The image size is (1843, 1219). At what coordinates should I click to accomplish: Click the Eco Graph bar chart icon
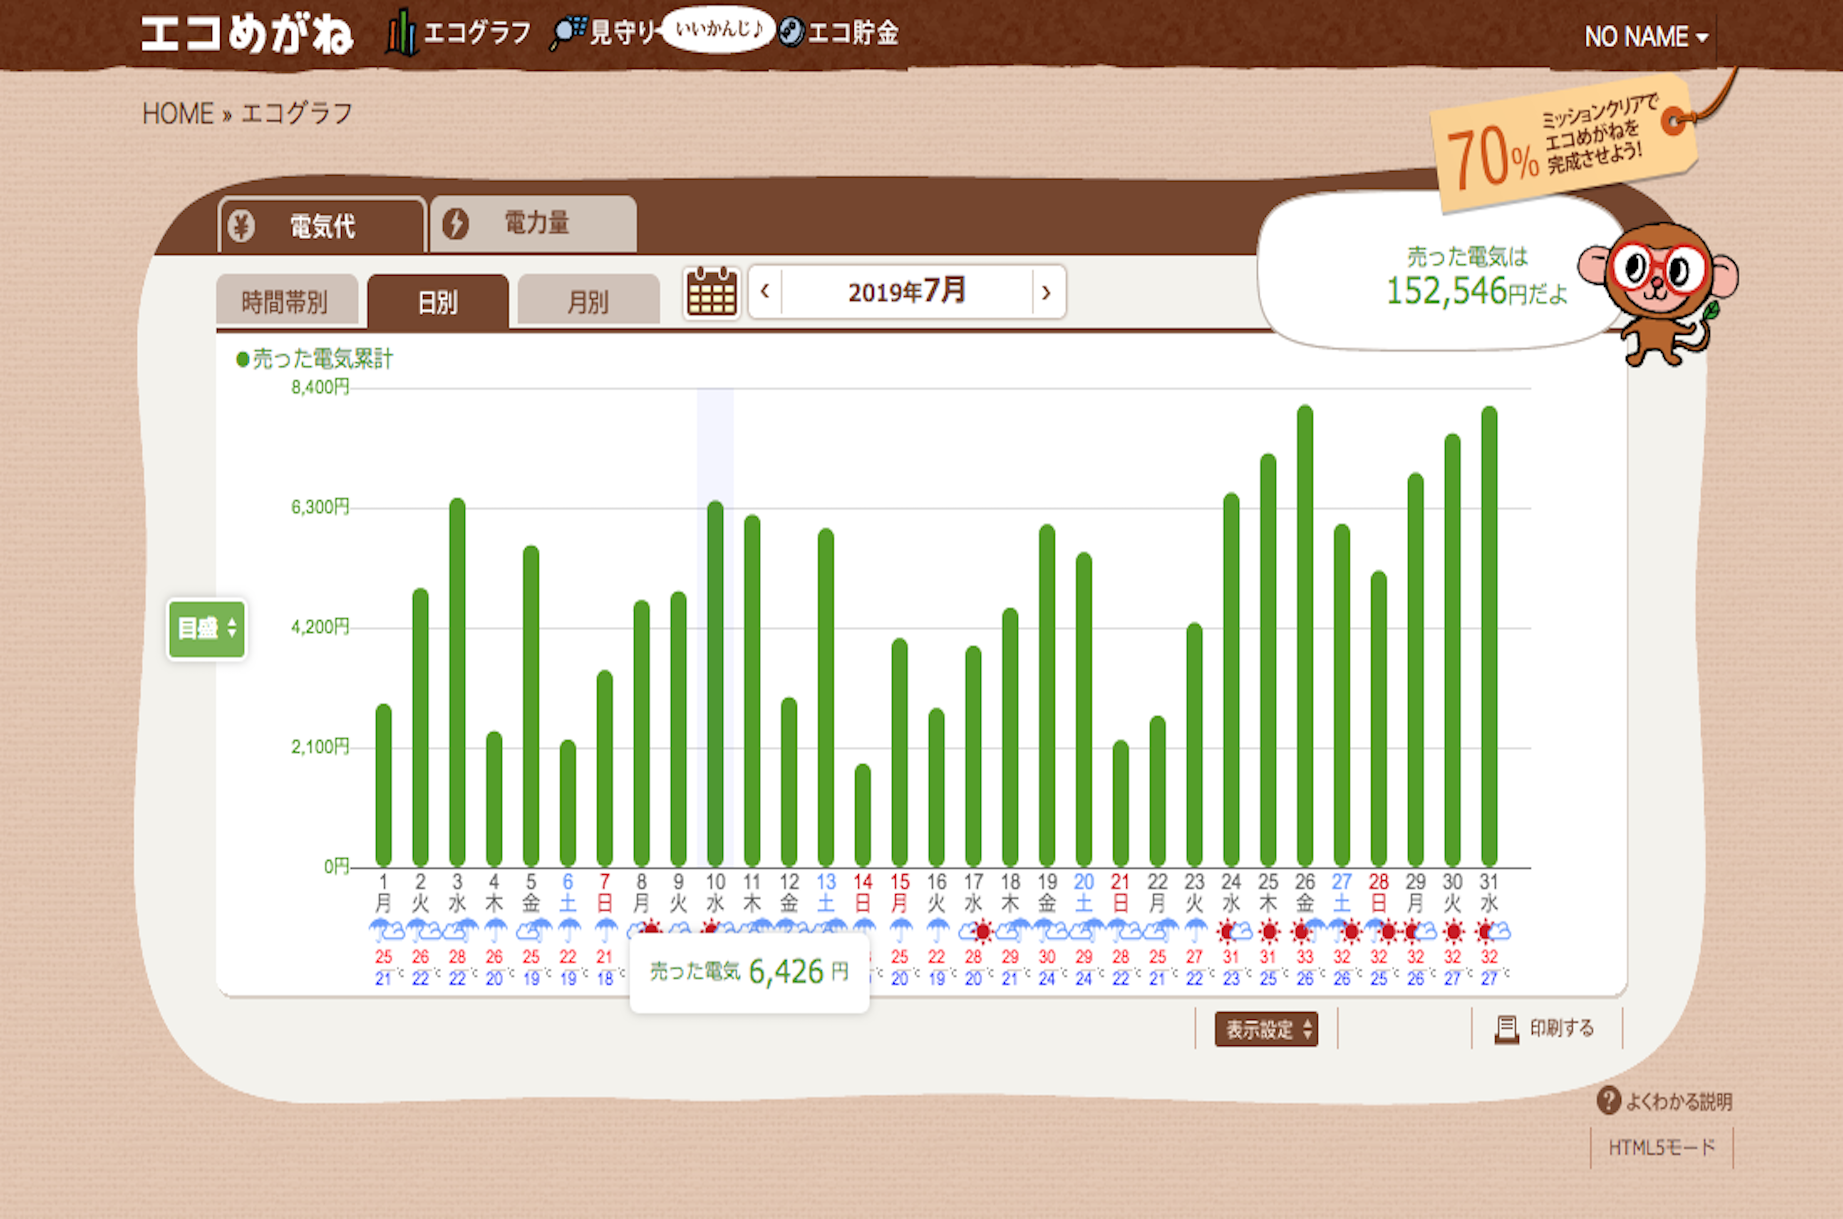[401, 33]
